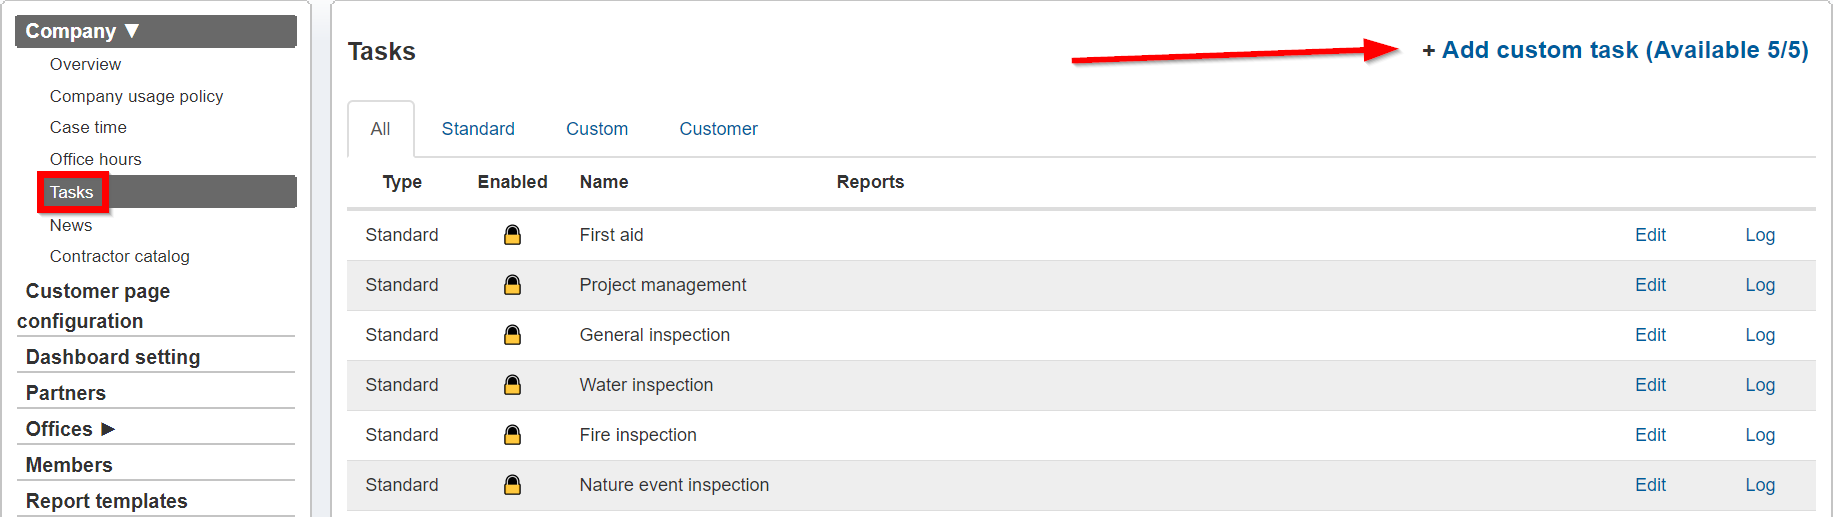Switch to the Custom tab
The width and height of the screenshot is (1833, 517).
(597, 129)
